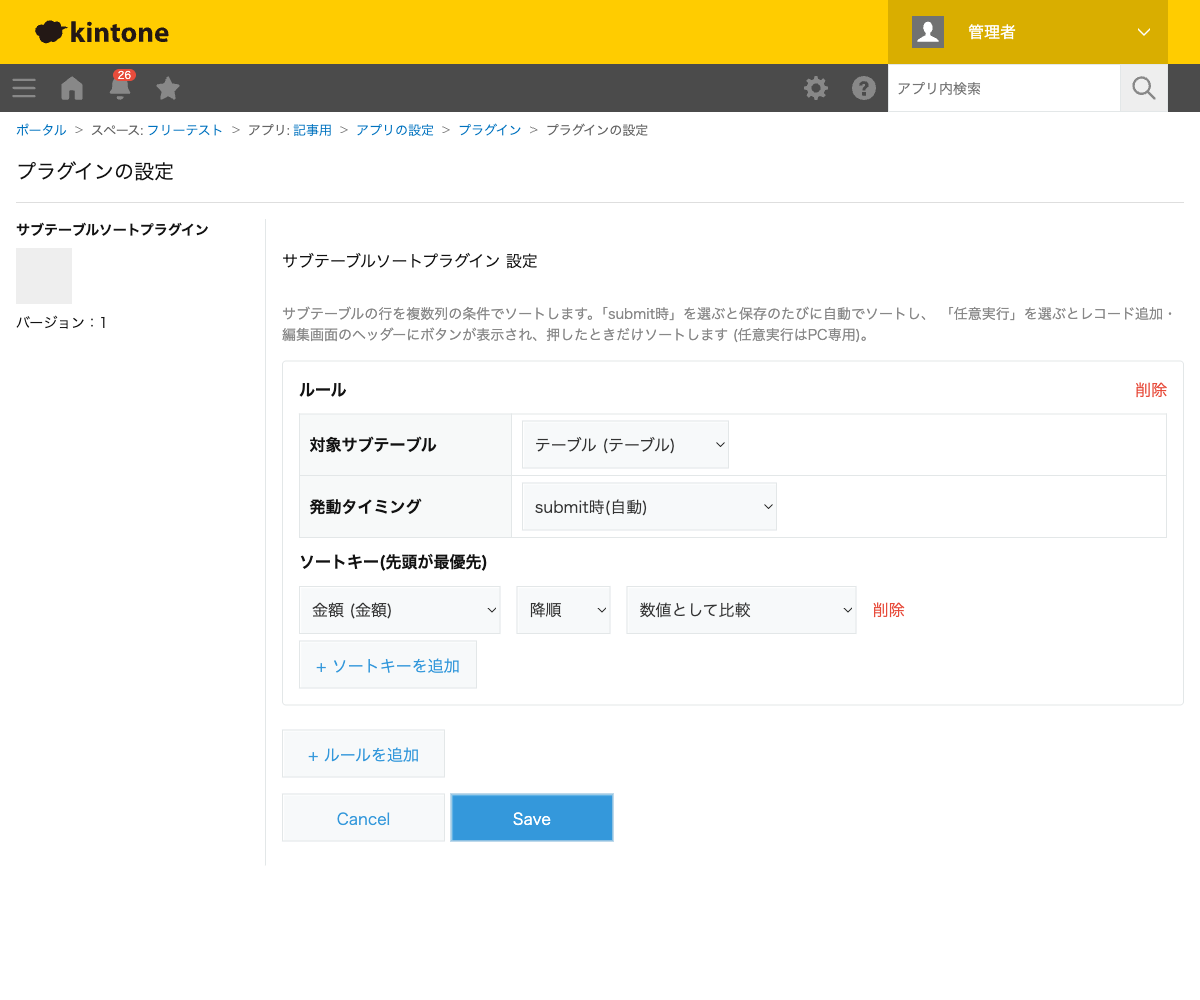Go to the portal home icon
Screen dimensions: 1200x1000
point(72,88)
